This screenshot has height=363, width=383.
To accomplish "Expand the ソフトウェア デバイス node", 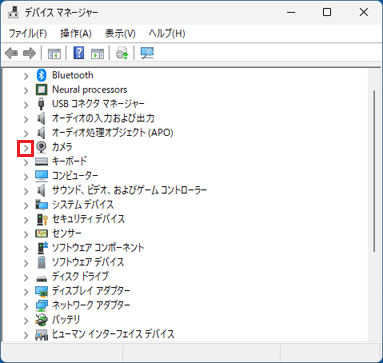I will [x=26, y=263].
